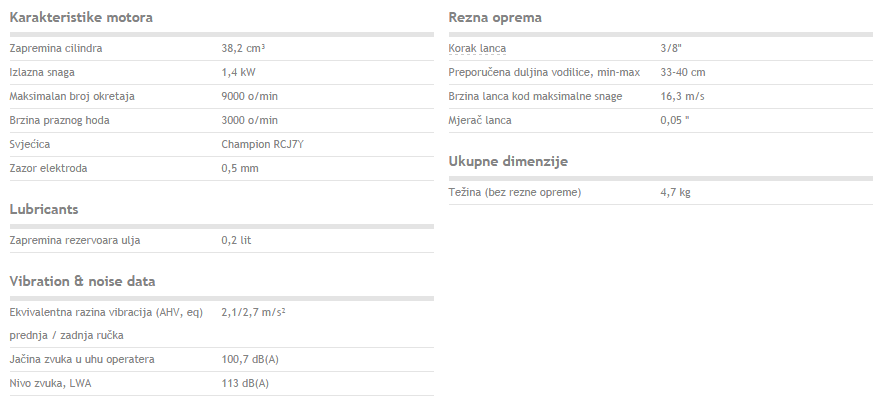The width and height of the screenshot is (887, 407).
Task: Select the Karakteristike motora heading
Action: pos(81,18)
